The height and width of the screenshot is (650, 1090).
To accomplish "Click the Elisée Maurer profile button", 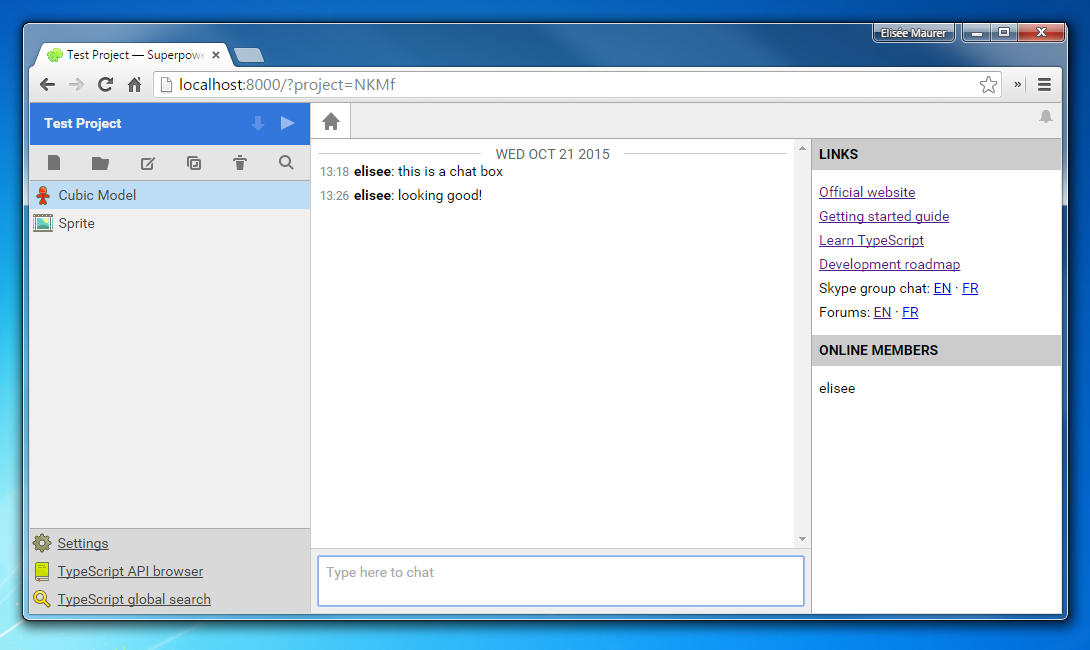I will click(x=913, y=33).
